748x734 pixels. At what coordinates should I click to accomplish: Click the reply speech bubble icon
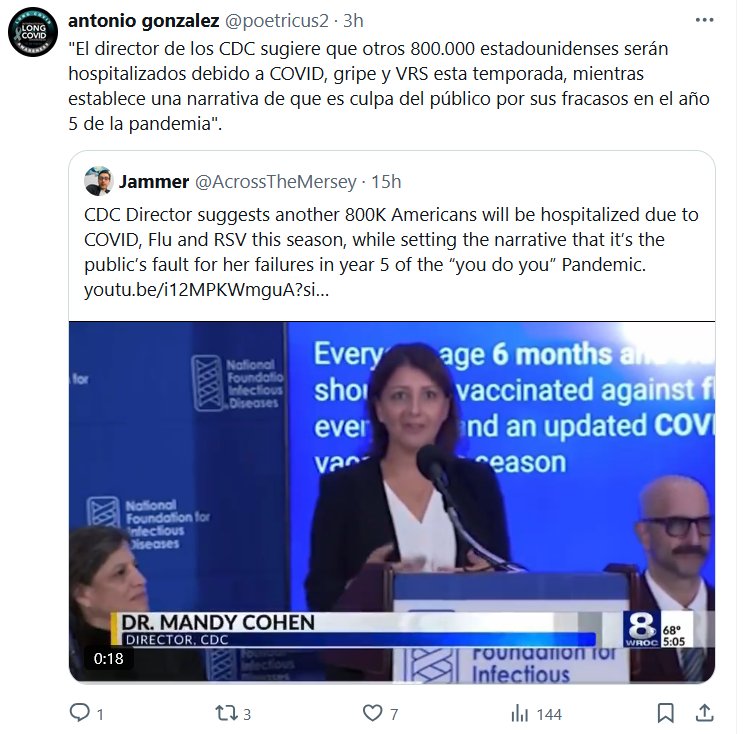[79, 713]
